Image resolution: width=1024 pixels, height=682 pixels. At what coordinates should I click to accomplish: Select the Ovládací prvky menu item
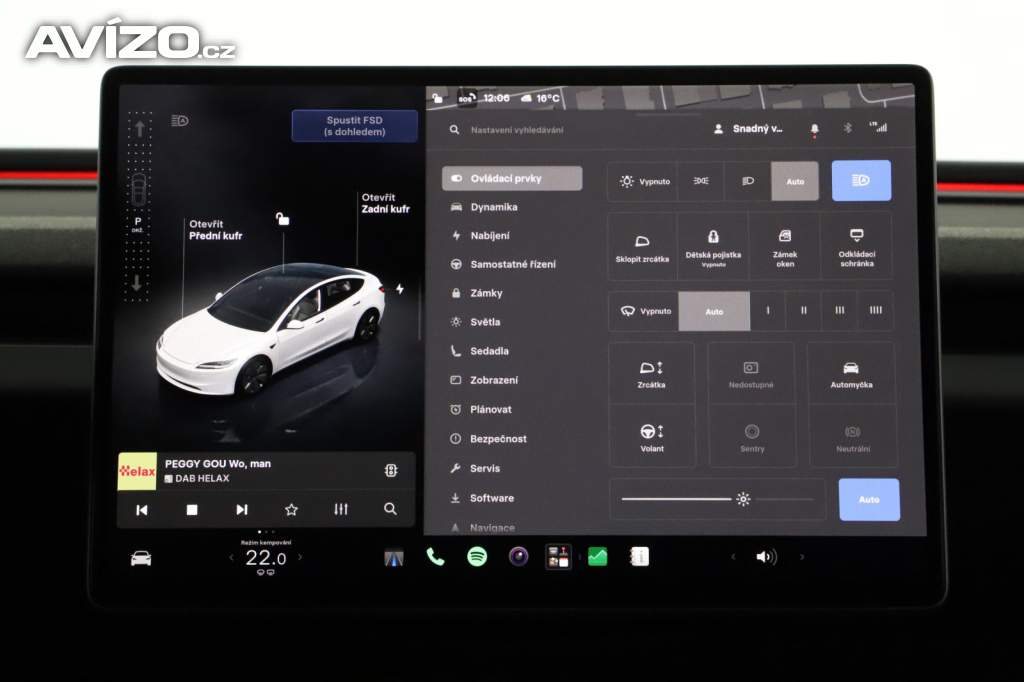512,178
